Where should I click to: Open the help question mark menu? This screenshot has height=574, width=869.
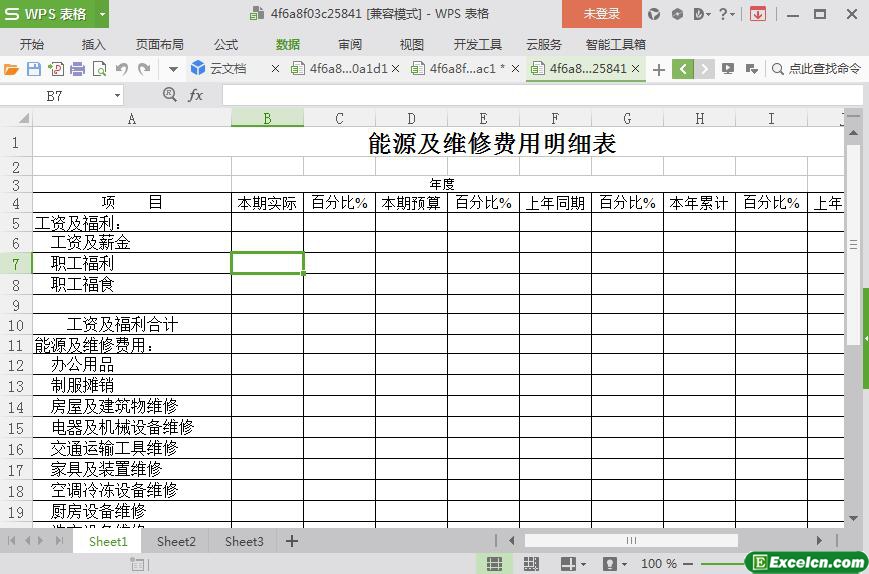[x=726, y=14]
